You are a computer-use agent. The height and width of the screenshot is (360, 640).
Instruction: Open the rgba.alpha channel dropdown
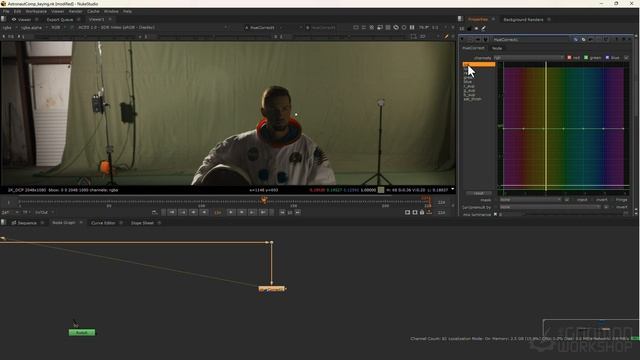pyautogui.click(x=33, y=27)
